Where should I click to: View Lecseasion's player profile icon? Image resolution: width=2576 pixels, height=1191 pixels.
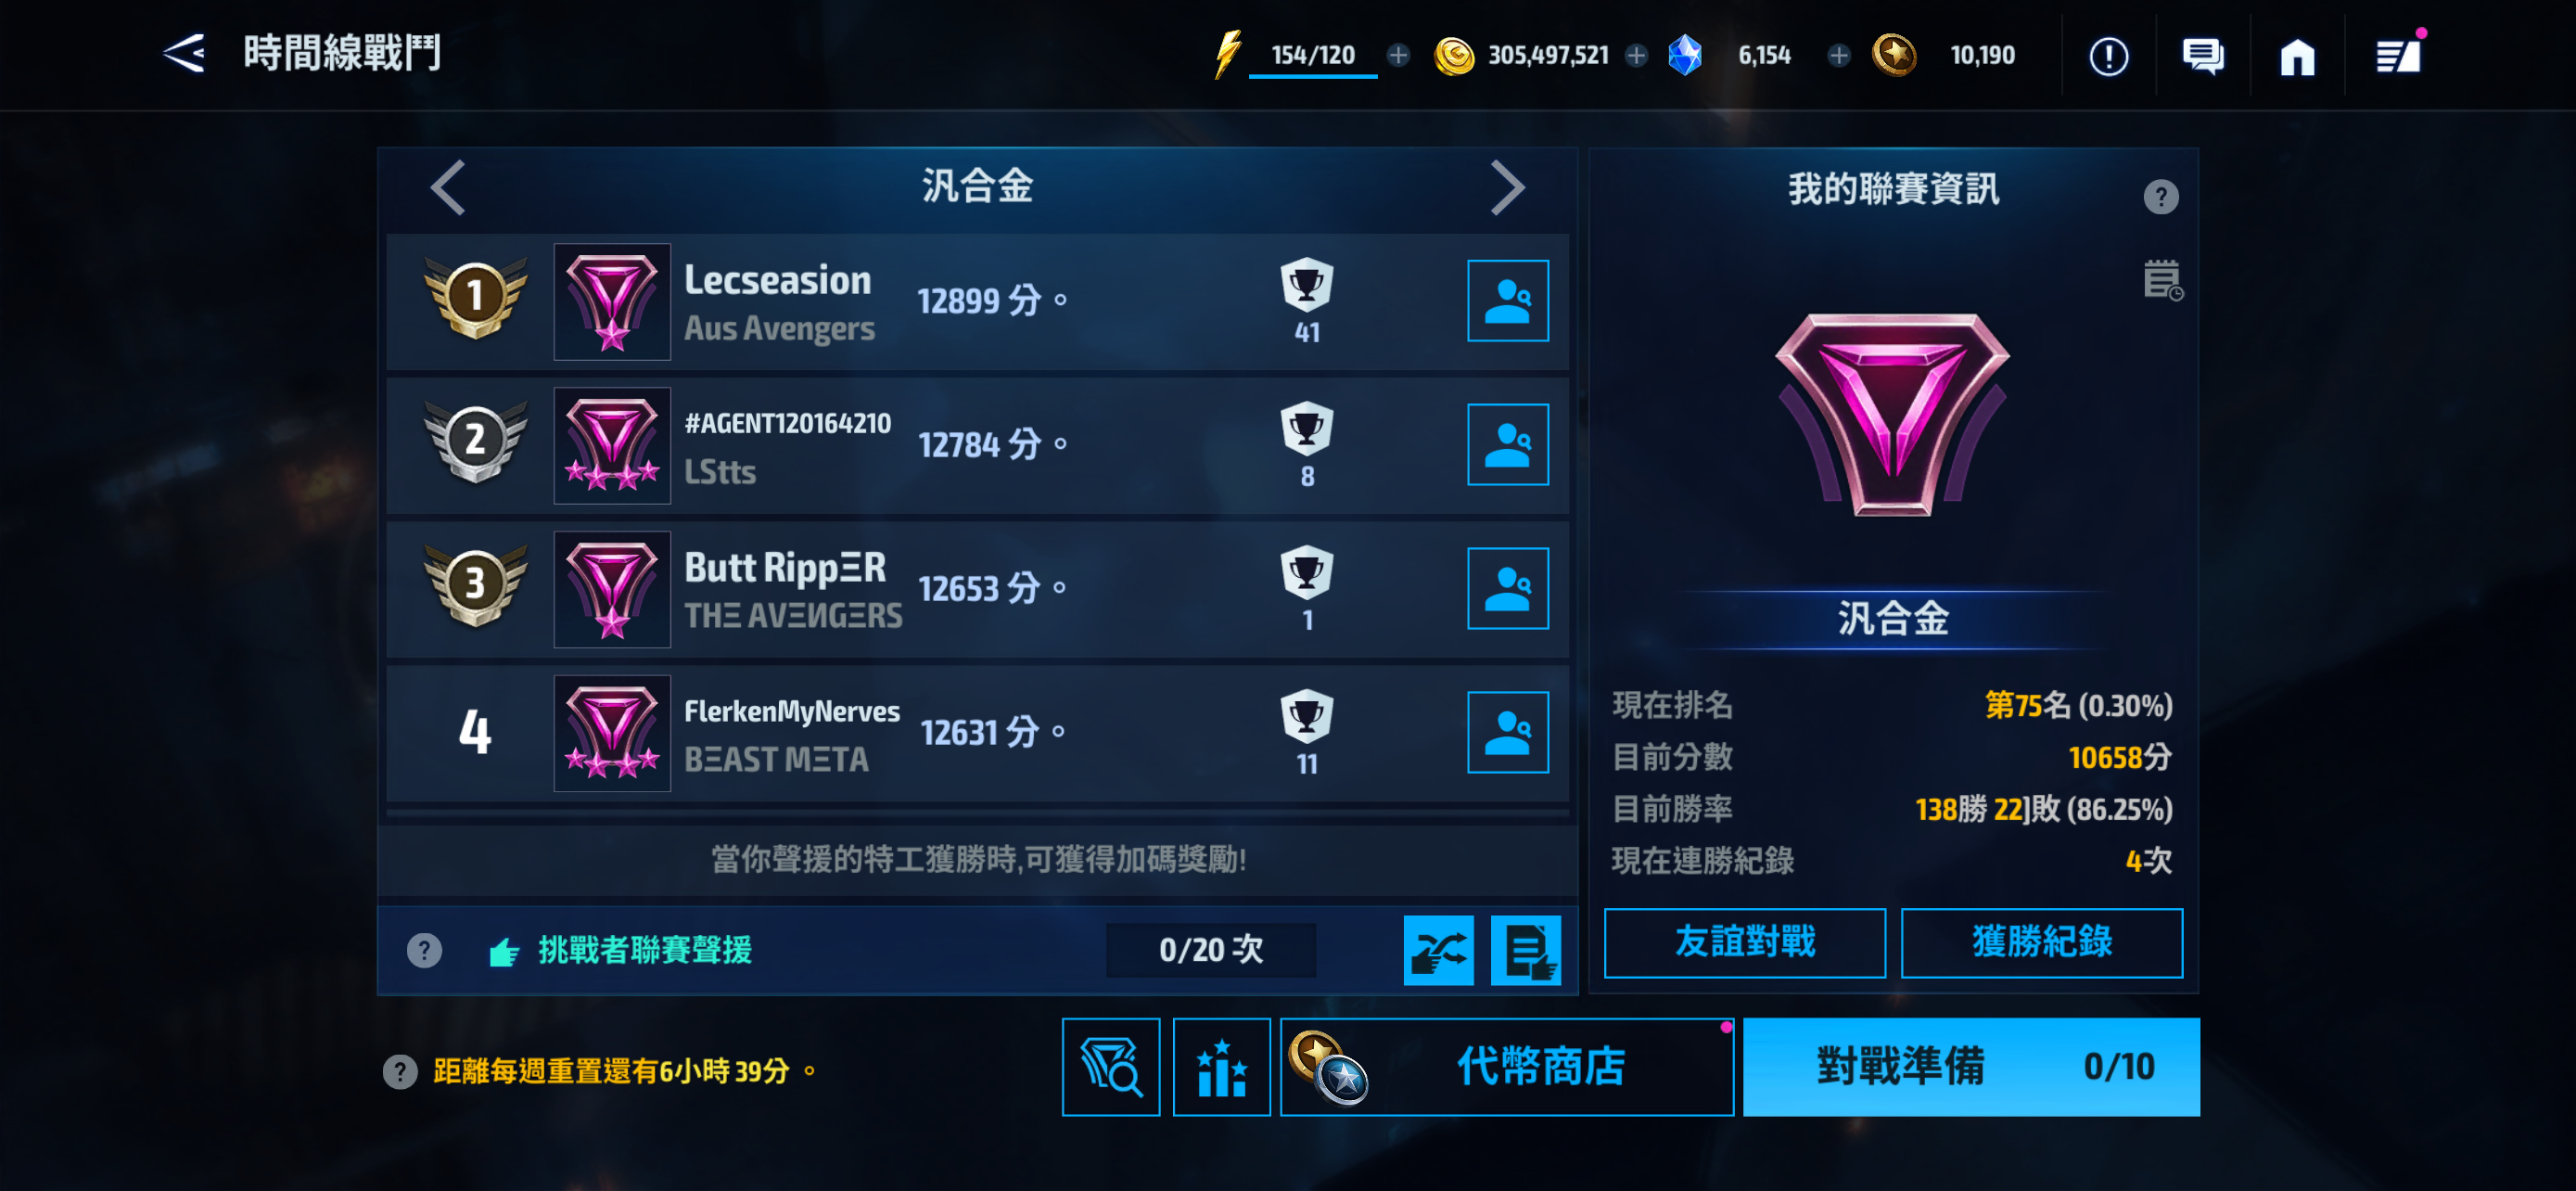[1507, 300]
